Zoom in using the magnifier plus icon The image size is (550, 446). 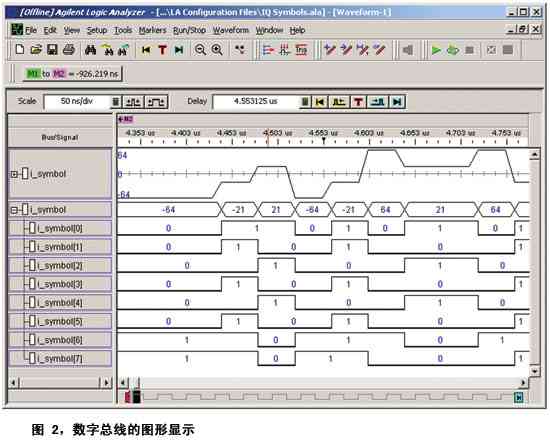pyautogui.click(x=217, y=50)
